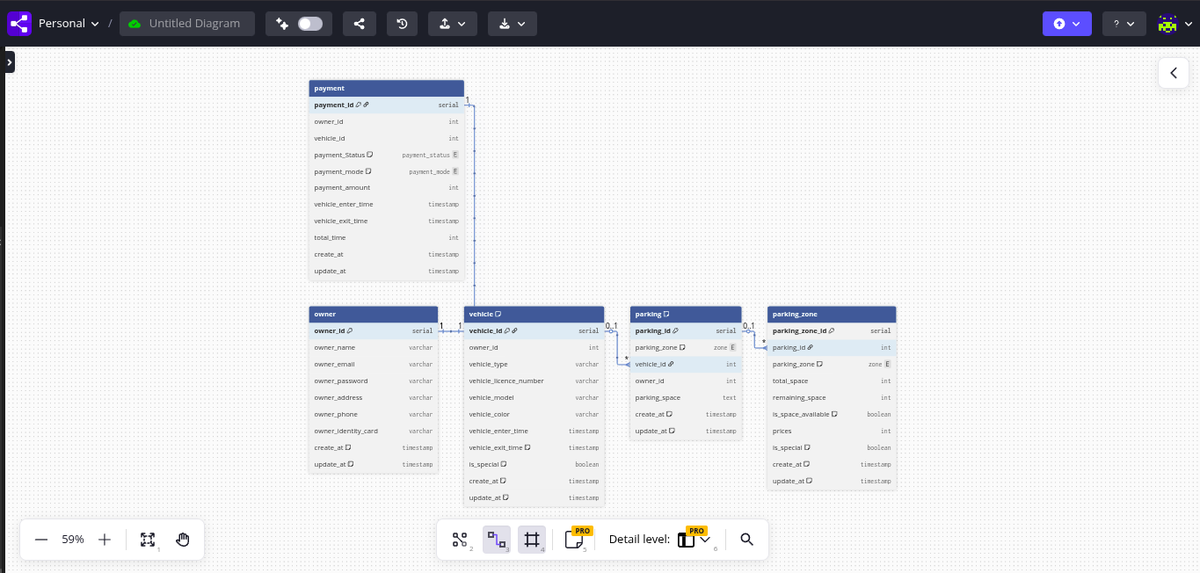Click the fit-to-screen icon
Viewport: 1200px width, 573px height.
coord(148,539)
